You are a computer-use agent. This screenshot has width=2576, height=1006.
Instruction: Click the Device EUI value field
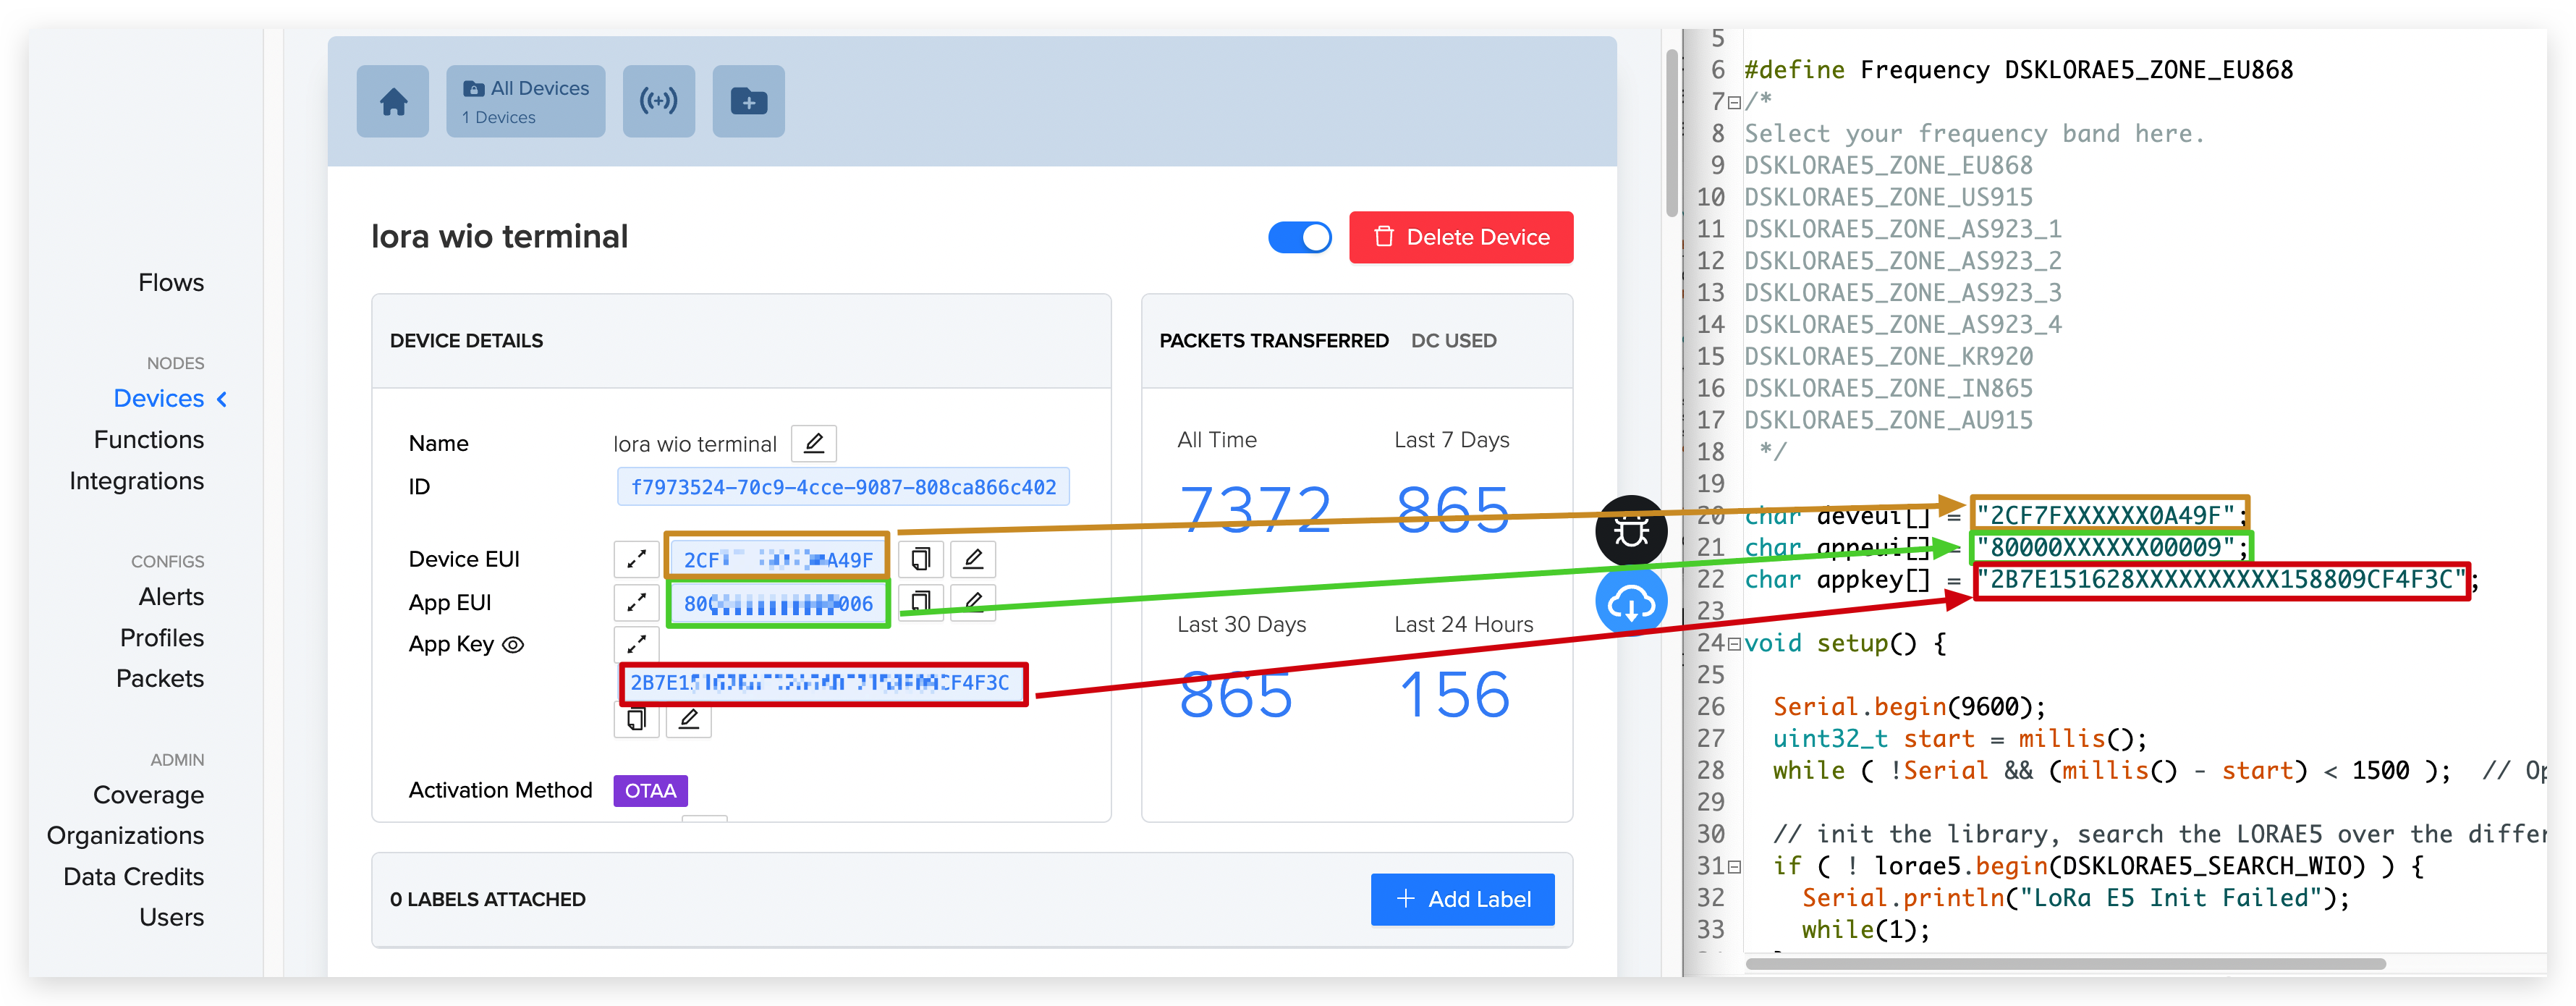pyautogui.click(x=778, y=559)
